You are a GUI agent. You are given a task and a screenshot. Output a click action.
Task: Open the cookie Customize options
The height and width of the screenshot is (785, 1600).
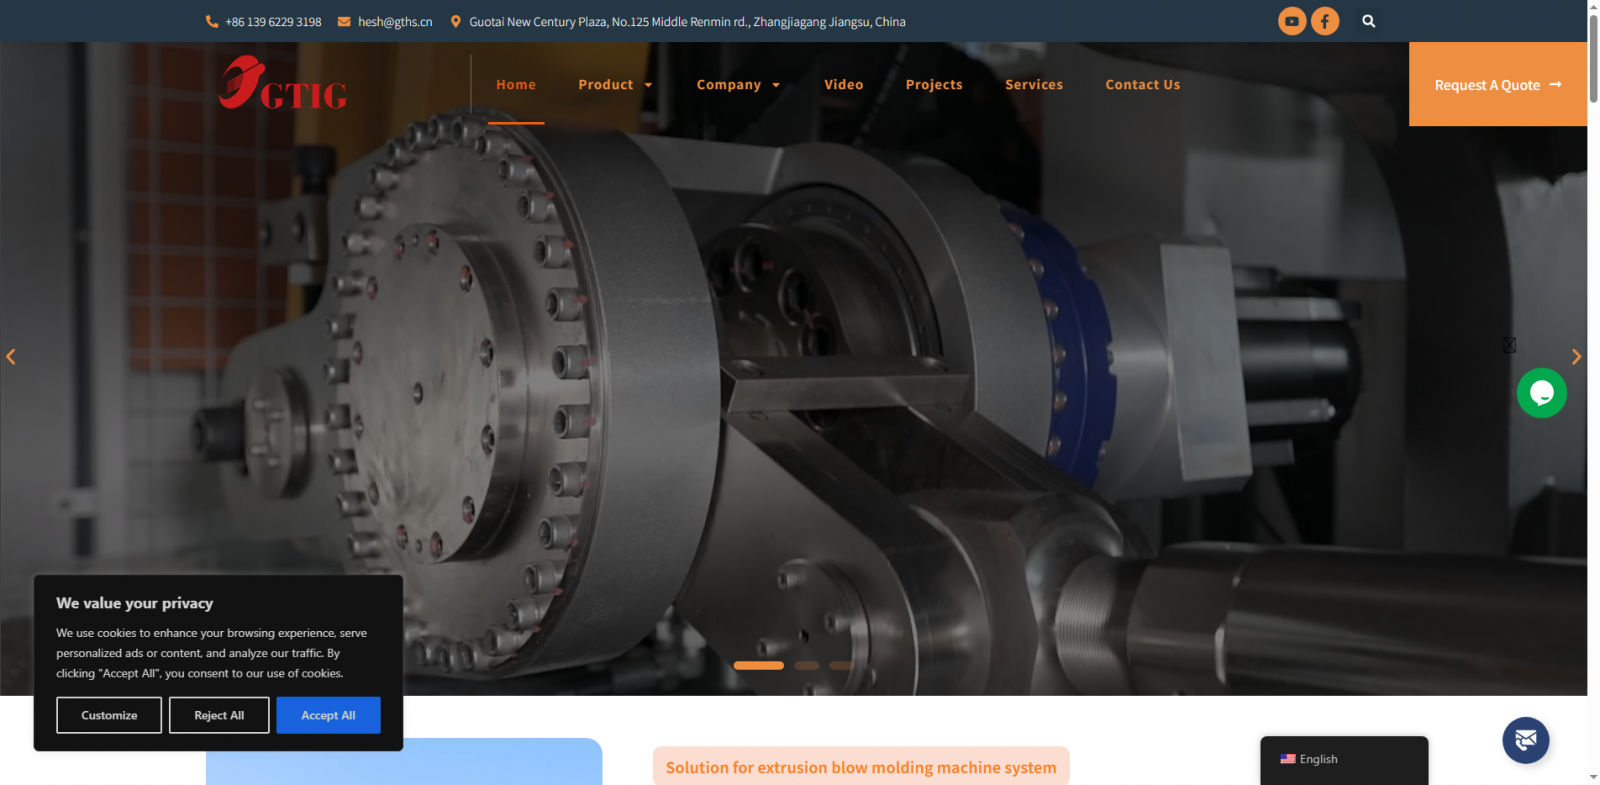(x=109, y=715)
